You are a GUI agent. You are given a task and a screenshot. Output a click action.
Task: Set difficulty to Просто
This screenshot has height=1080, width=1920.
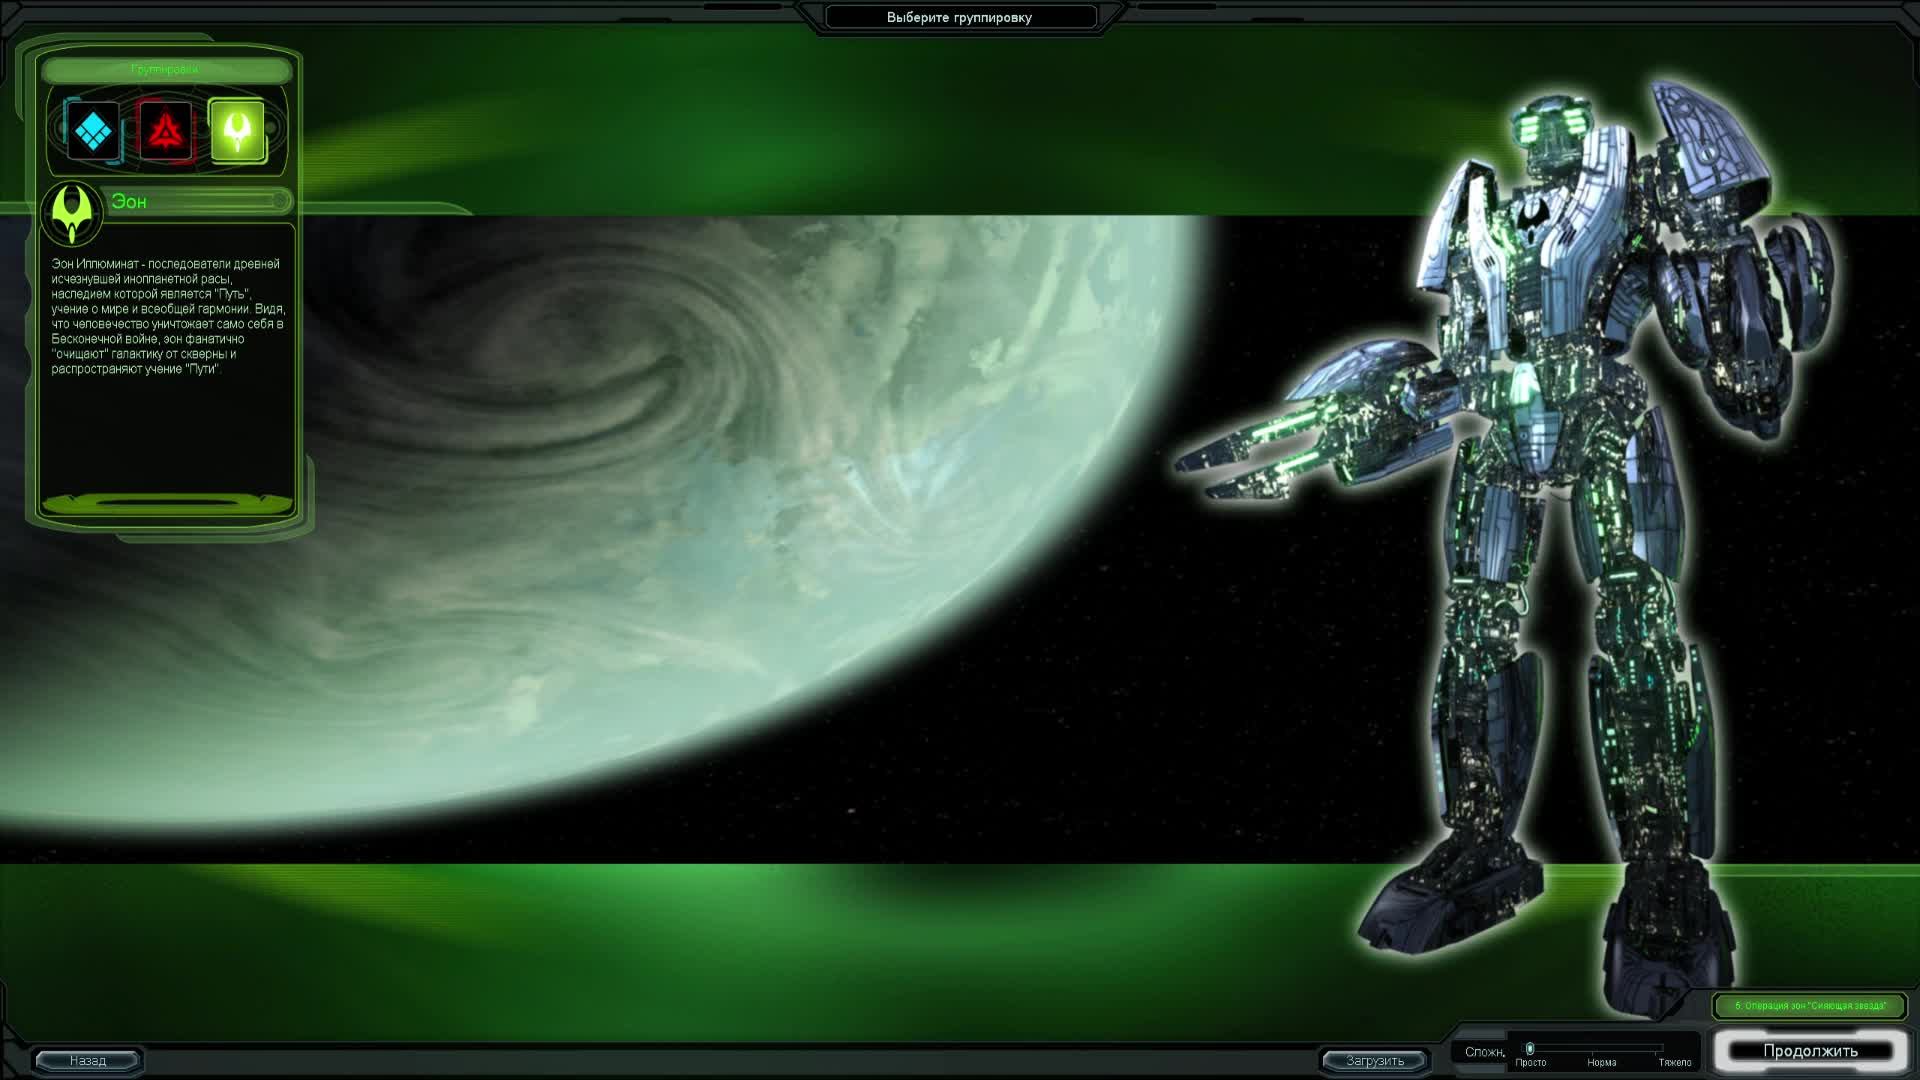(1530, 1062)
